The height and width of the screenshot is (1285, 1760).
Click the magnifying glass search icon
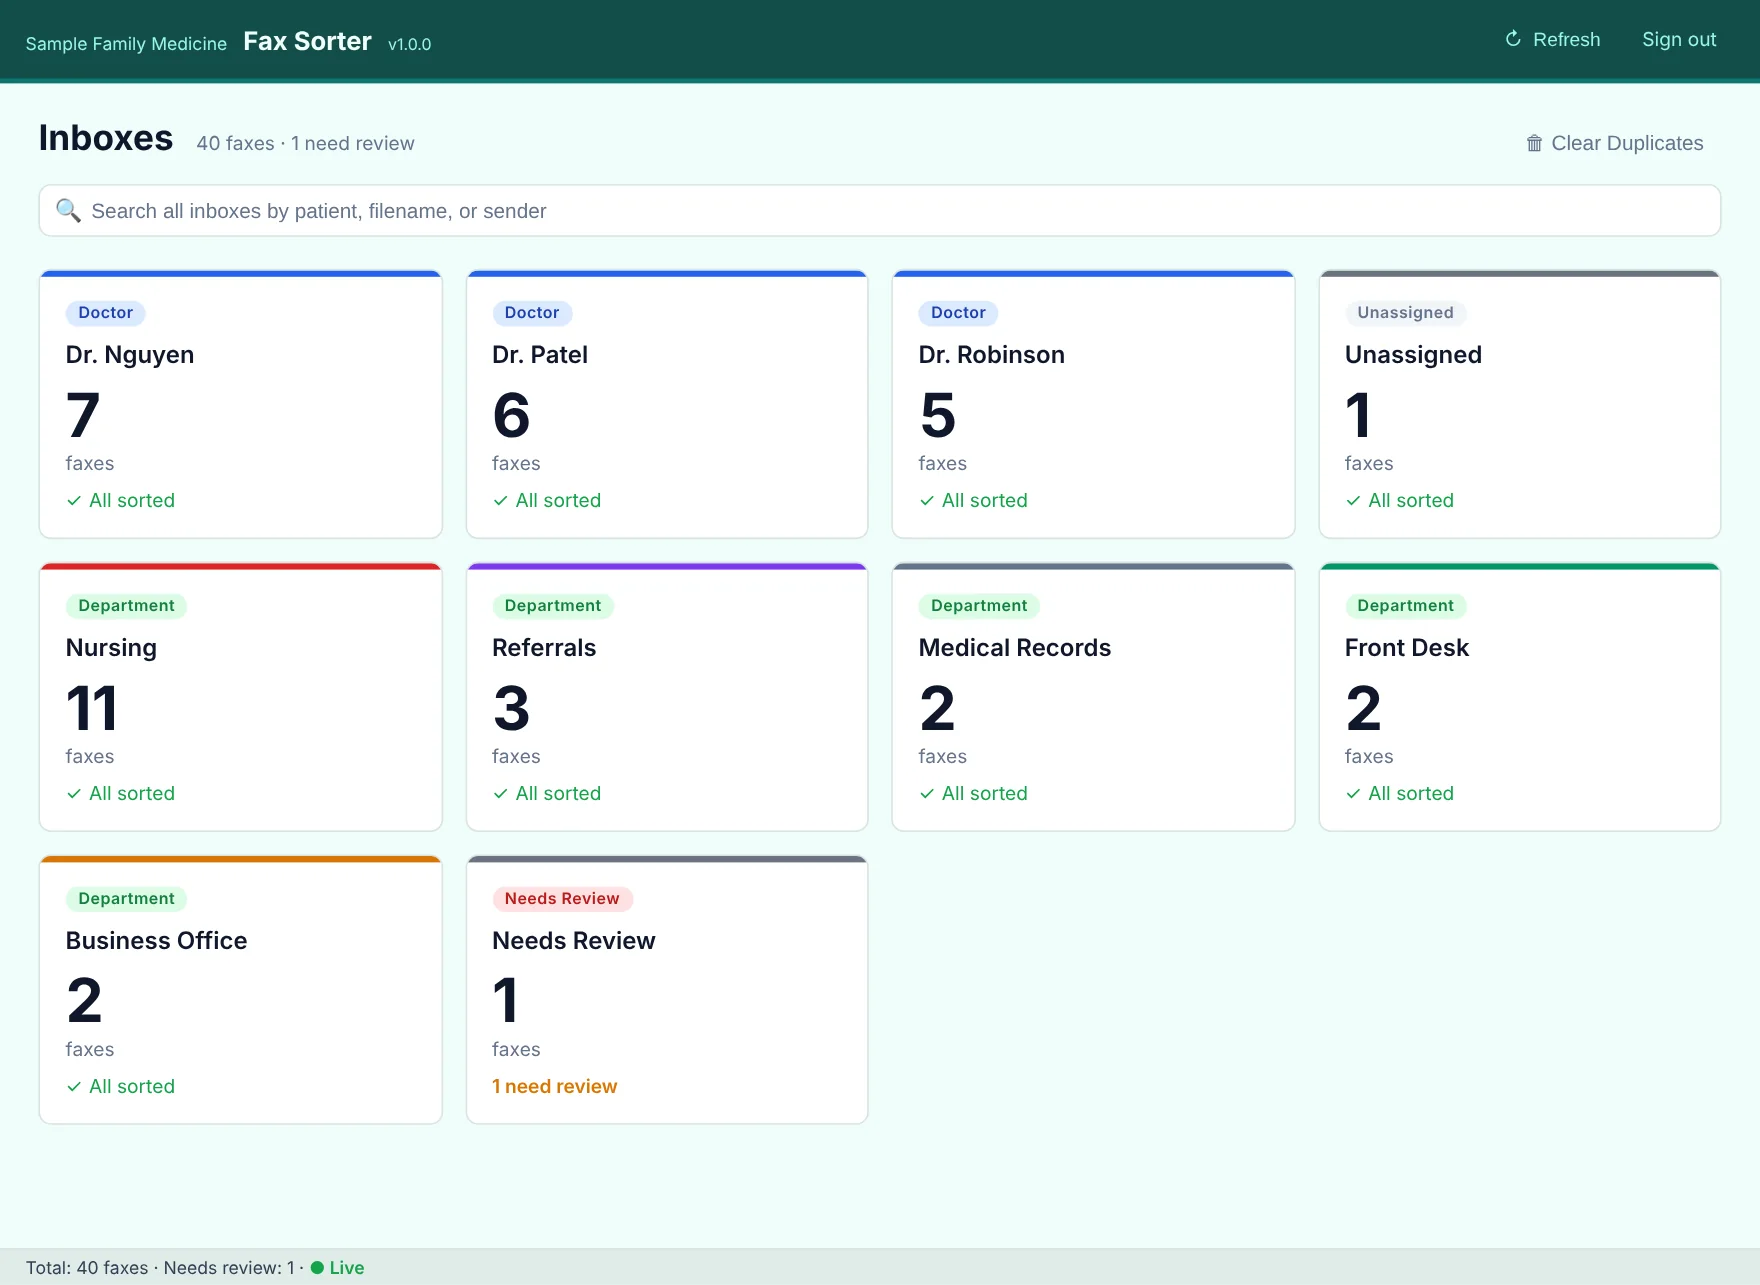point(68,210)
